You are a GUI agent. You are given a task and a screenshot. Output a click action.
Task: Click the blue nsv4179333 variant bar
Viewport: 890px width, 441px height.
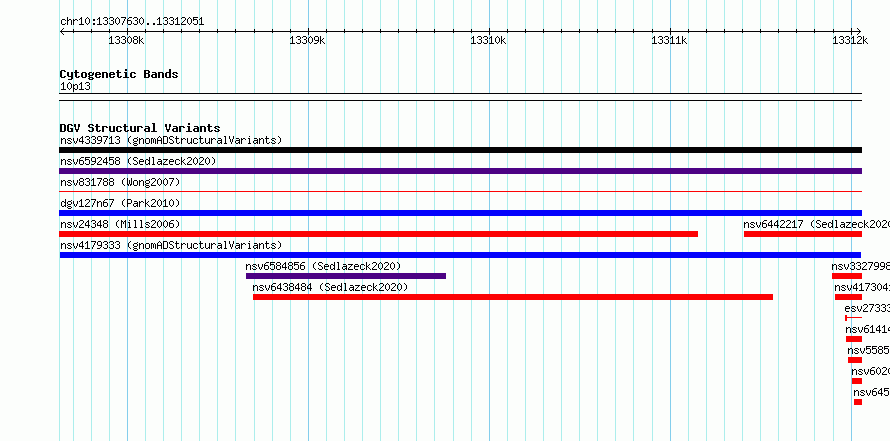coord(460,255)
